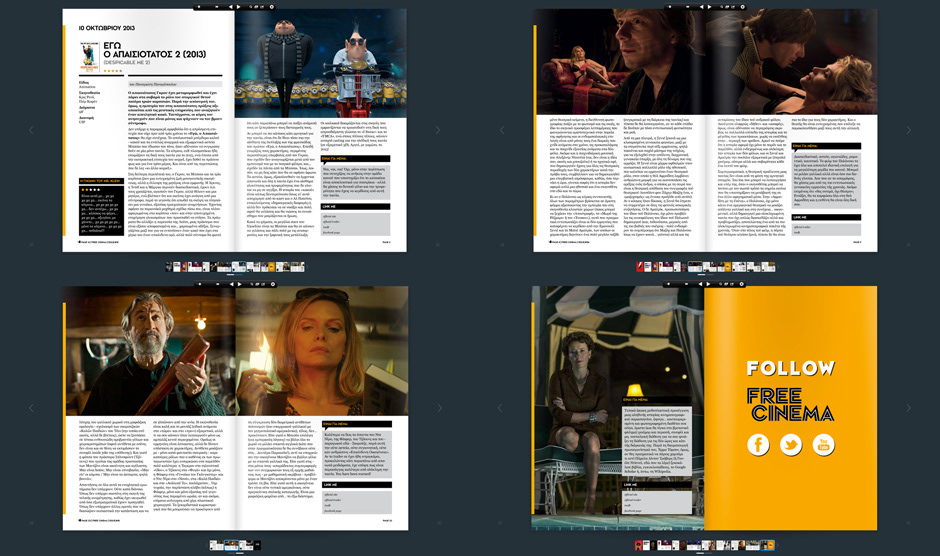The width and height of the screenshot is (940, 556).
Task: Open the Facebook icon under Follow Free Cinema
Action: [x=758, y=444]
